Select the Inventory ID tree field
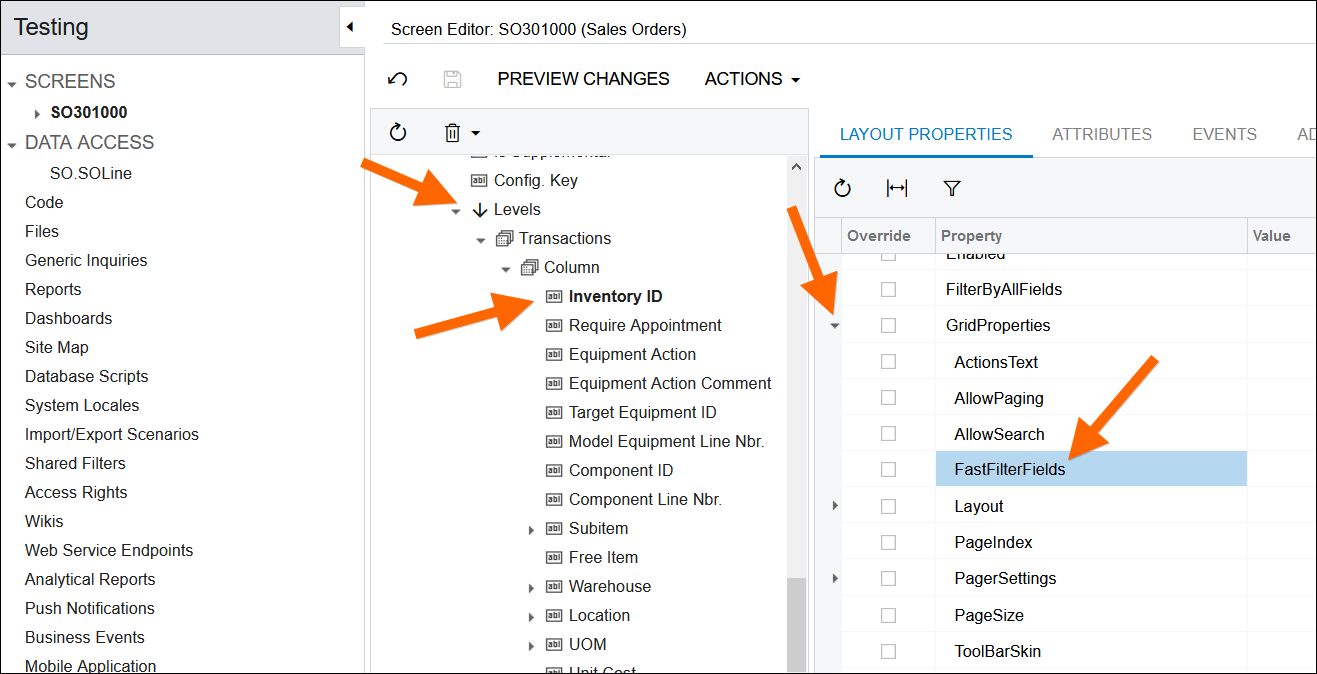The width and height of the screenshot is (1317, 674). [615, 296]
